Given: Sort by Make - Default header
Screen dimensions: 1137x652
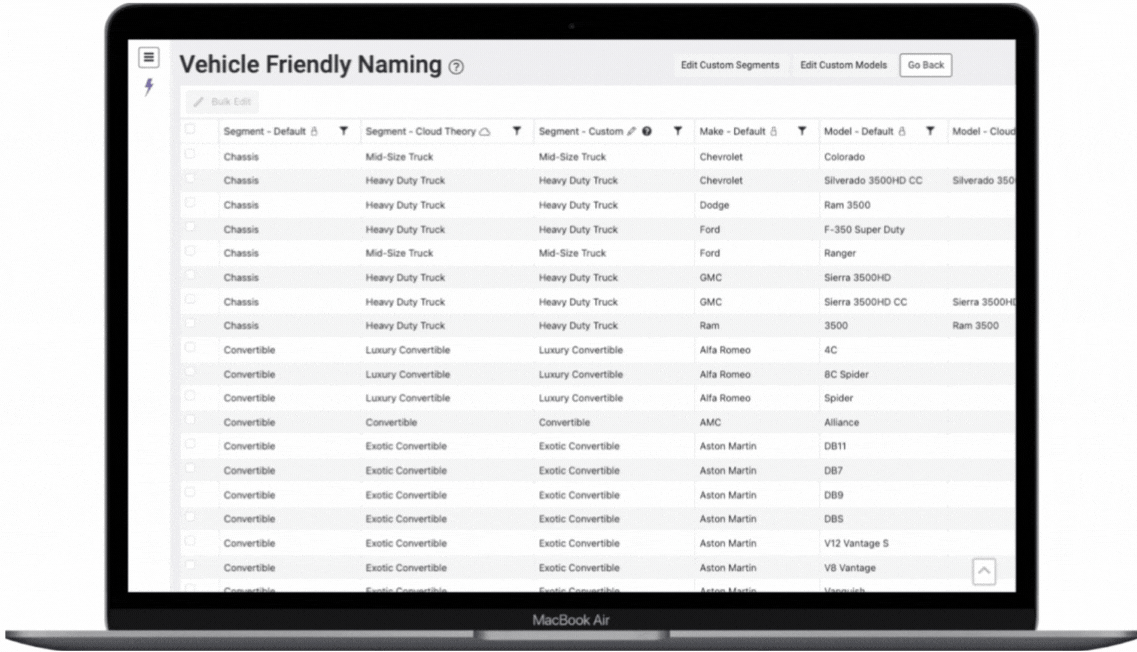Looking at the screenshot, I should pyautogui.click(x=732, y=131).
